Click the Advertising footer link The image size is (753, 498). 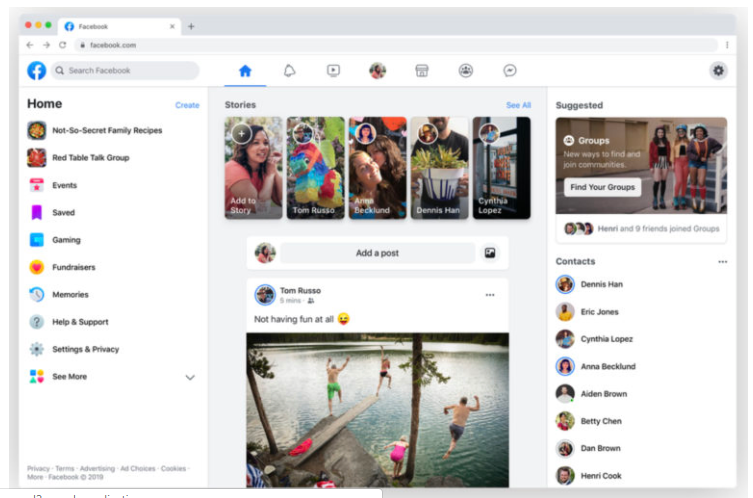pyautogui.click(x=97, y=468)
